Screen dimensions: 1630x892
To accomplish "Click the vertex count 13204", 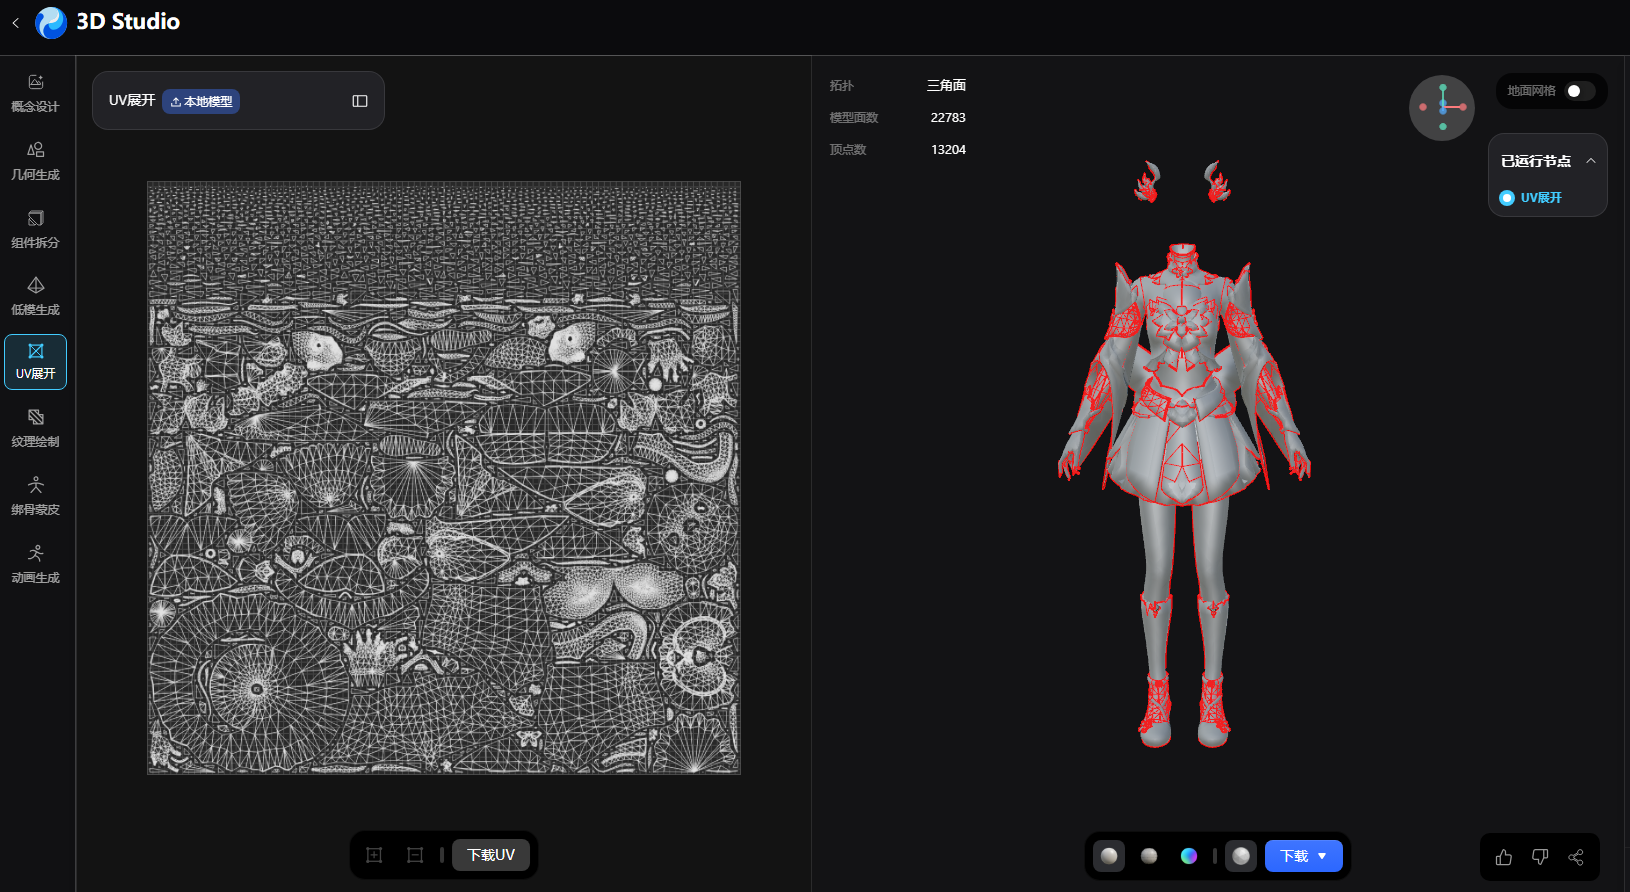I will (948, 150).
